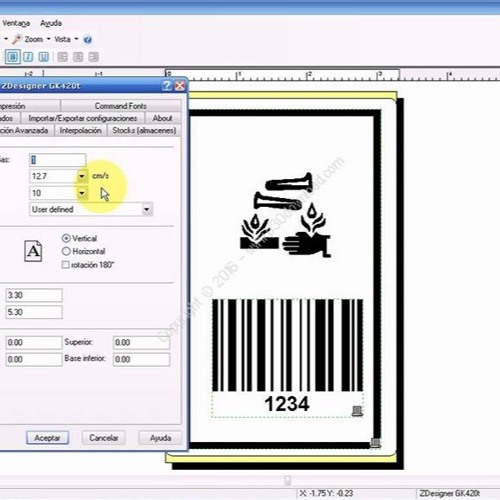This screenshot has height=500, width=500.
Task: Open the darkness value 10 dropdown
Action: 82,193
